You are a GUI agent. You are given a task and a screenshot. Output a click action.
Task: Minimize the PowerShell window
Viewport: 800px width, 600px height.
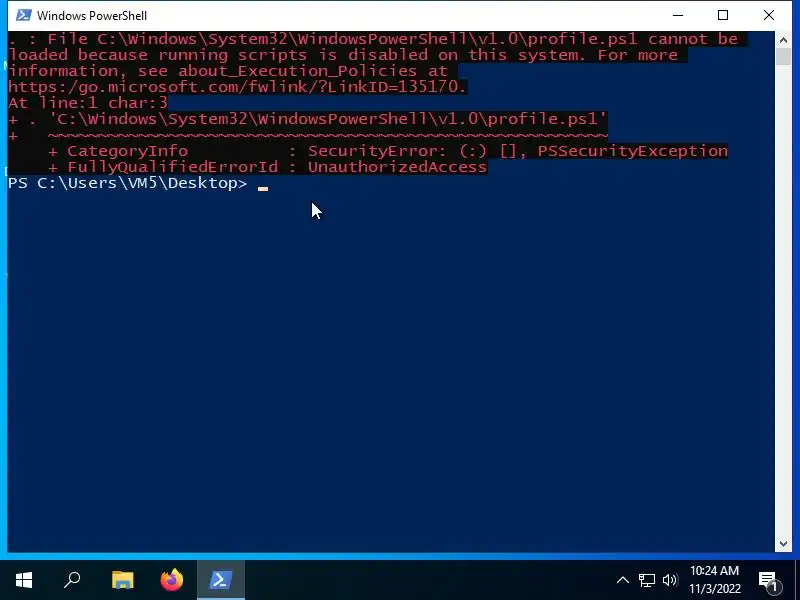pyautogui.click(x=678, y=15)
